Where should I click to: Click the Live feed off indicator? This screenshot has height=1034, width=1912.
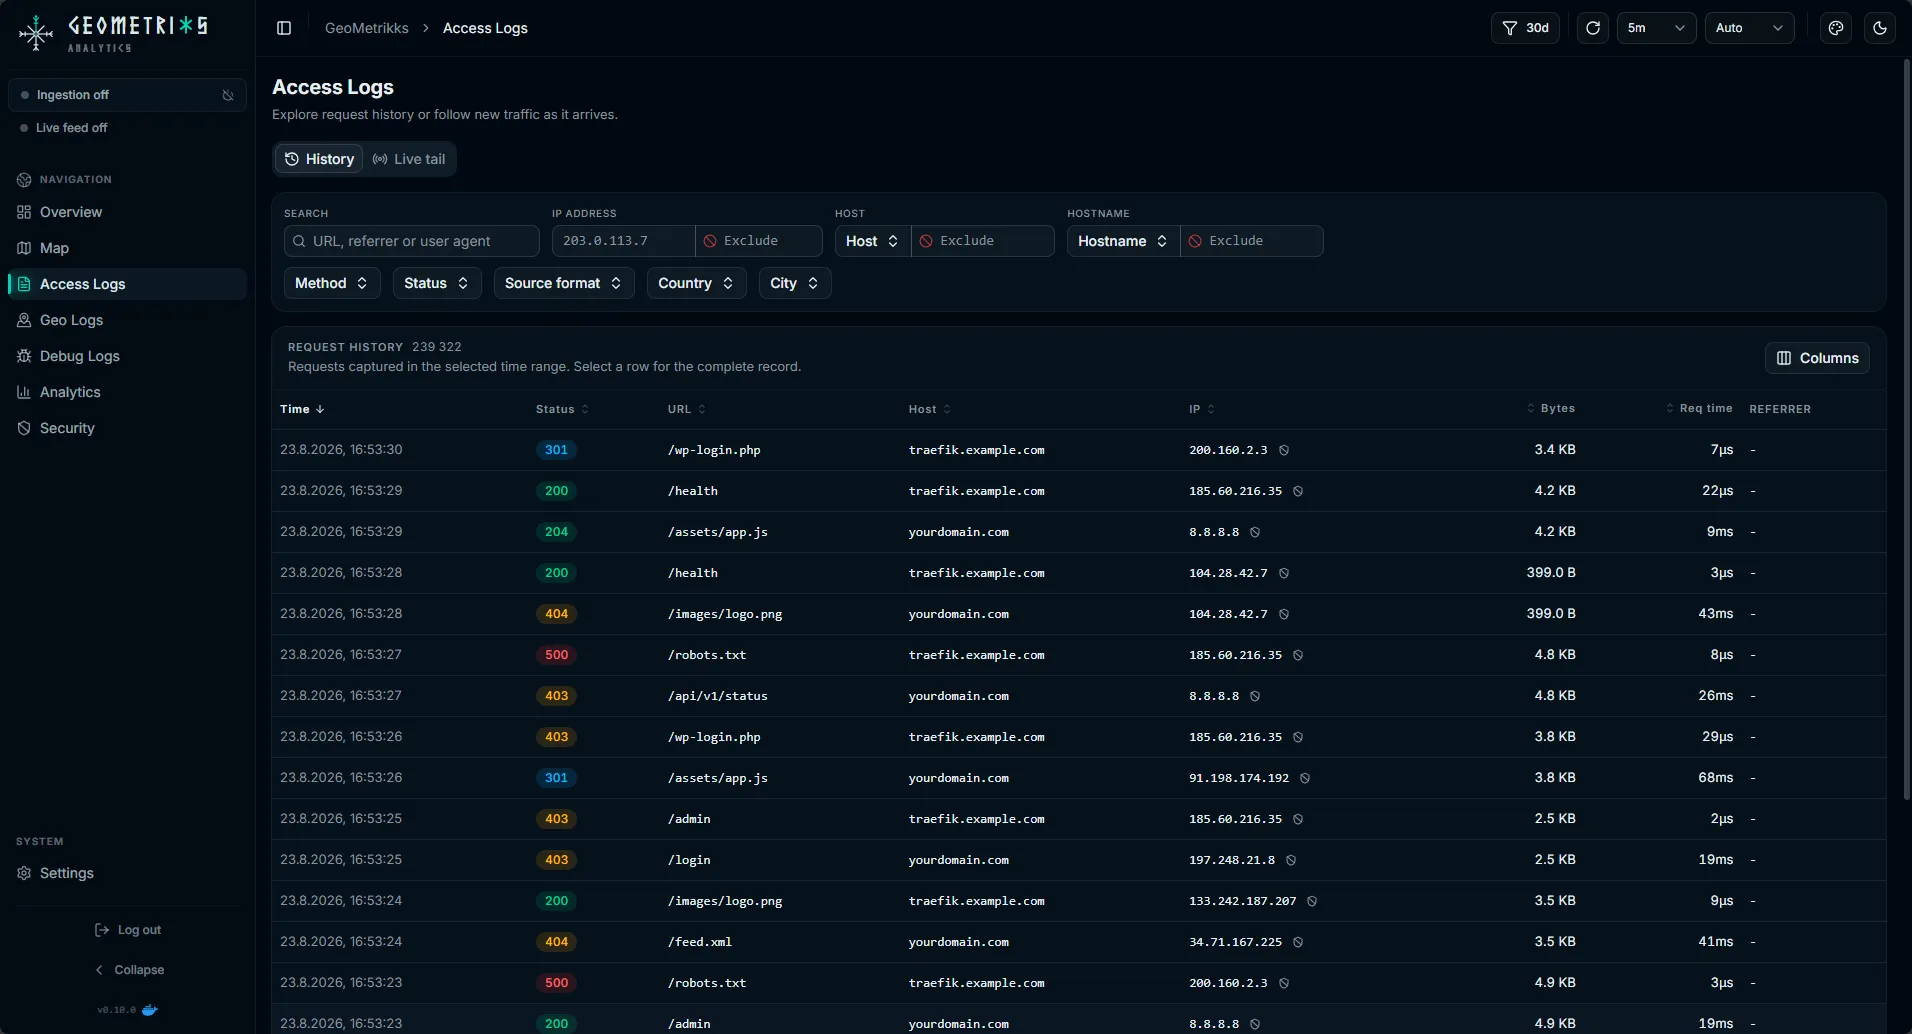tap(64, 128)
